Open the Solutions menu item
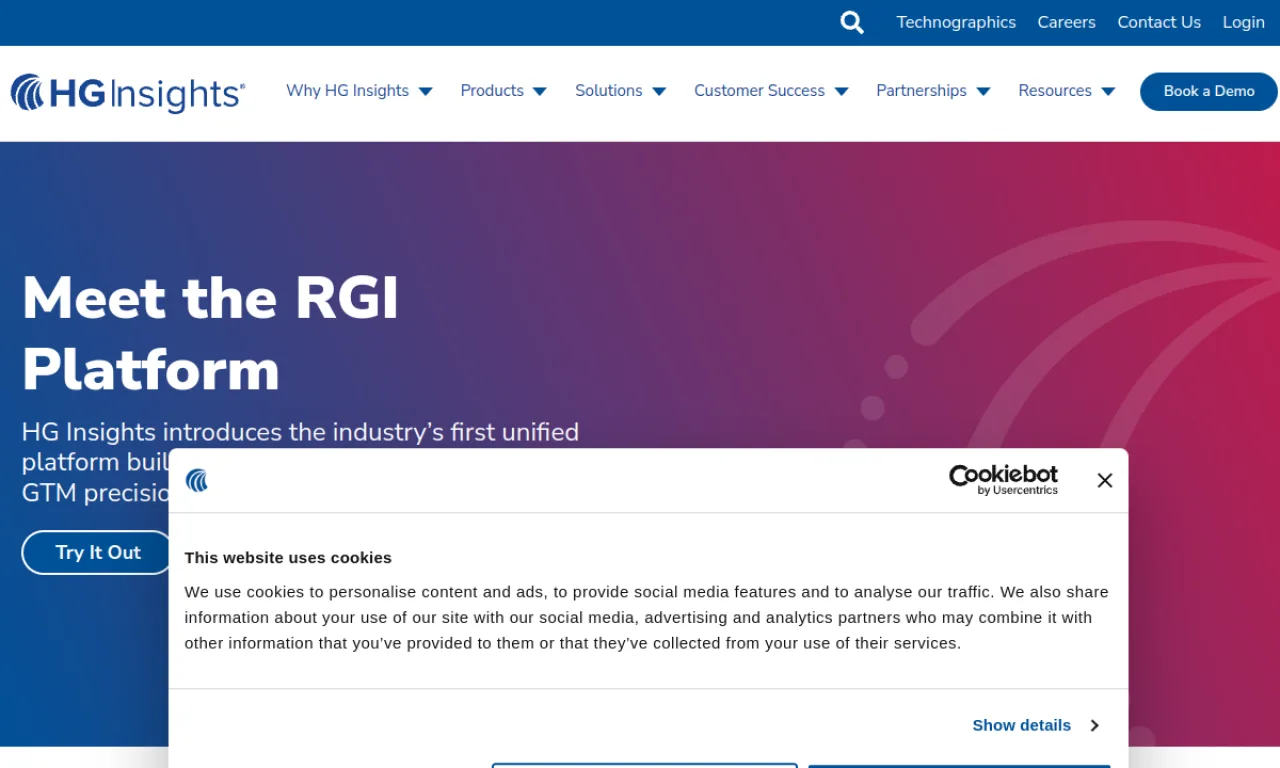 pyautogui.click(x=608, y=91)
